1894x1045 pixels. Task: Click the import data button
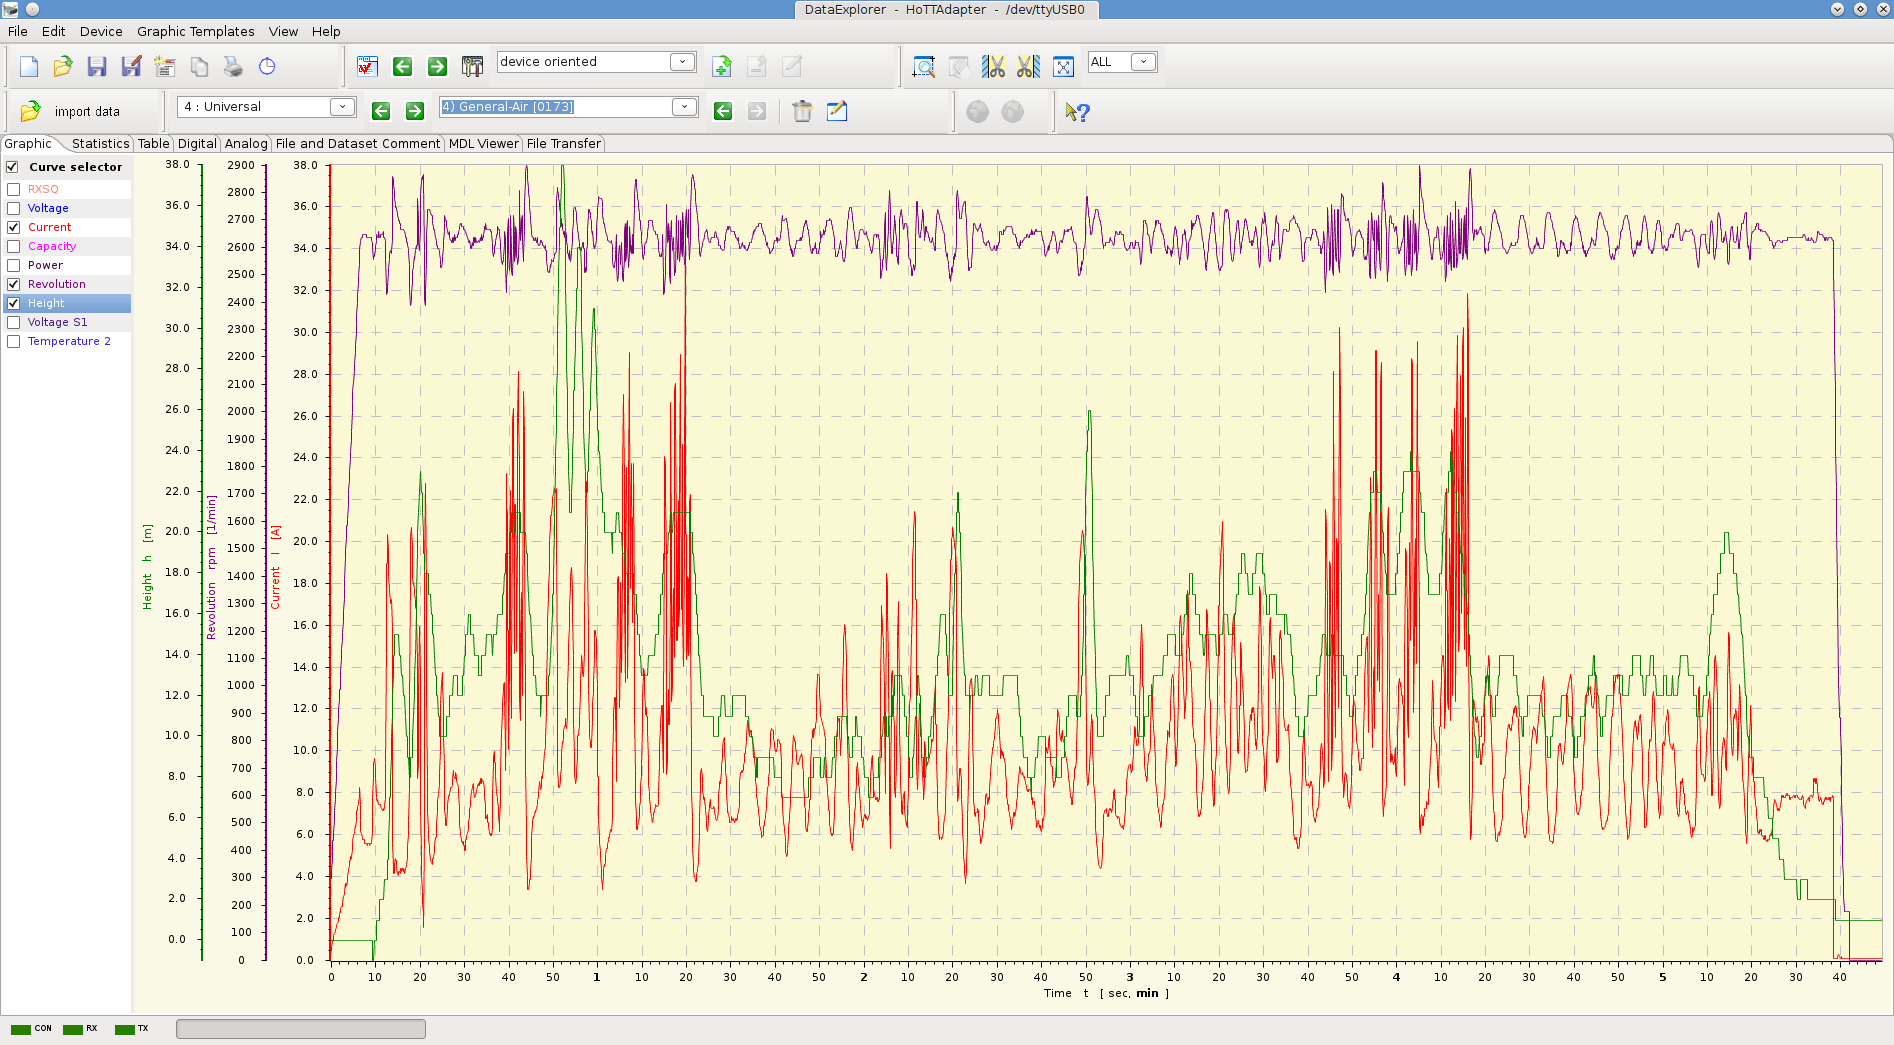pos(74,111)
